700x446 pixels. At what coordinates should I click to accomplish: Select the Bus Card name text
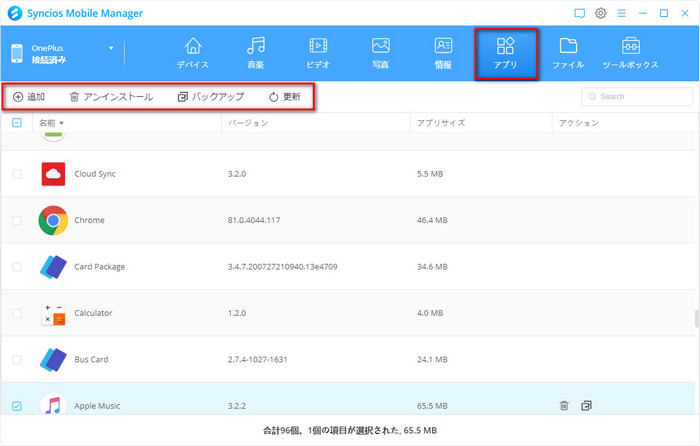tap(91, 359)
